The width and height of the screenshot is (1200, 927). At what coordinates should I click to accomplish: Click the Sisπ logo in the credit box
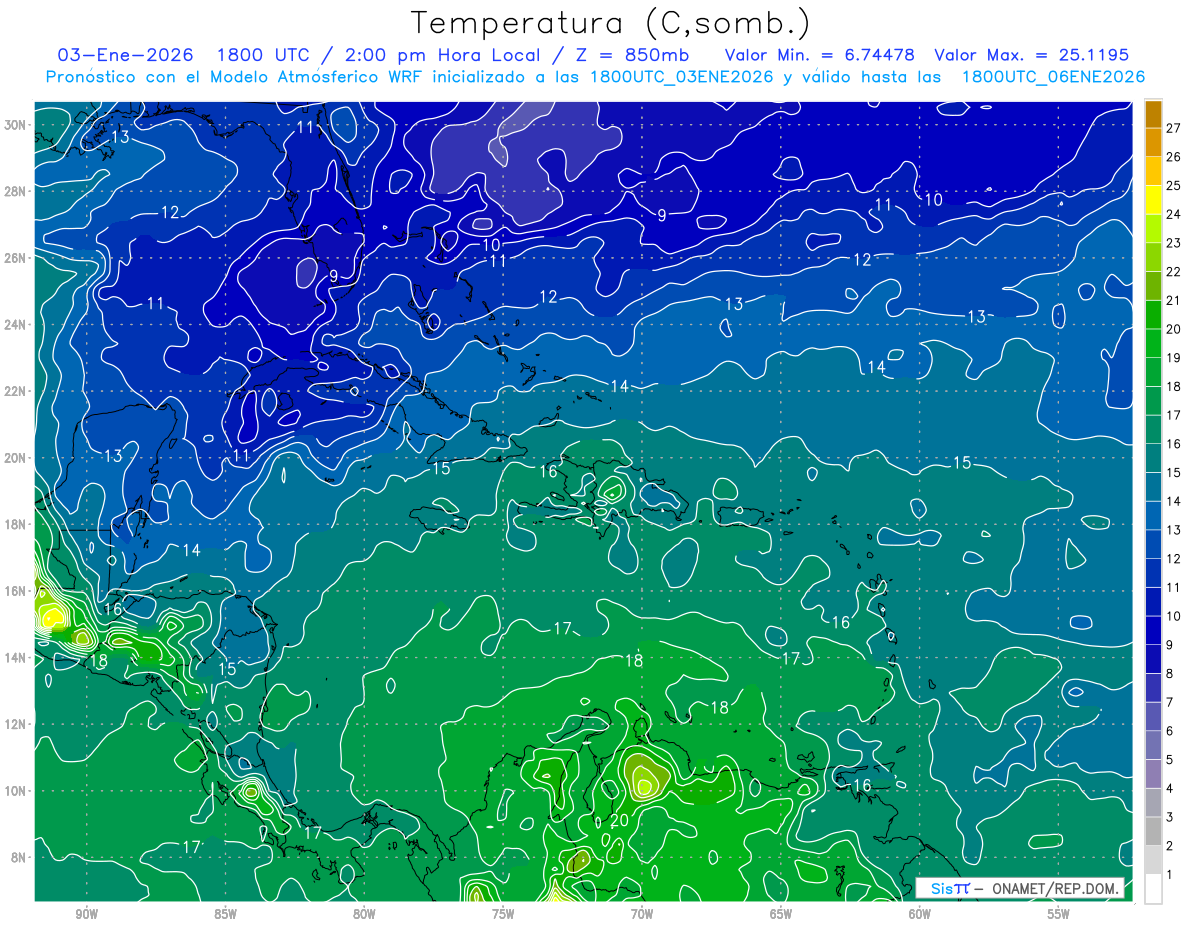tap(950, 888)
